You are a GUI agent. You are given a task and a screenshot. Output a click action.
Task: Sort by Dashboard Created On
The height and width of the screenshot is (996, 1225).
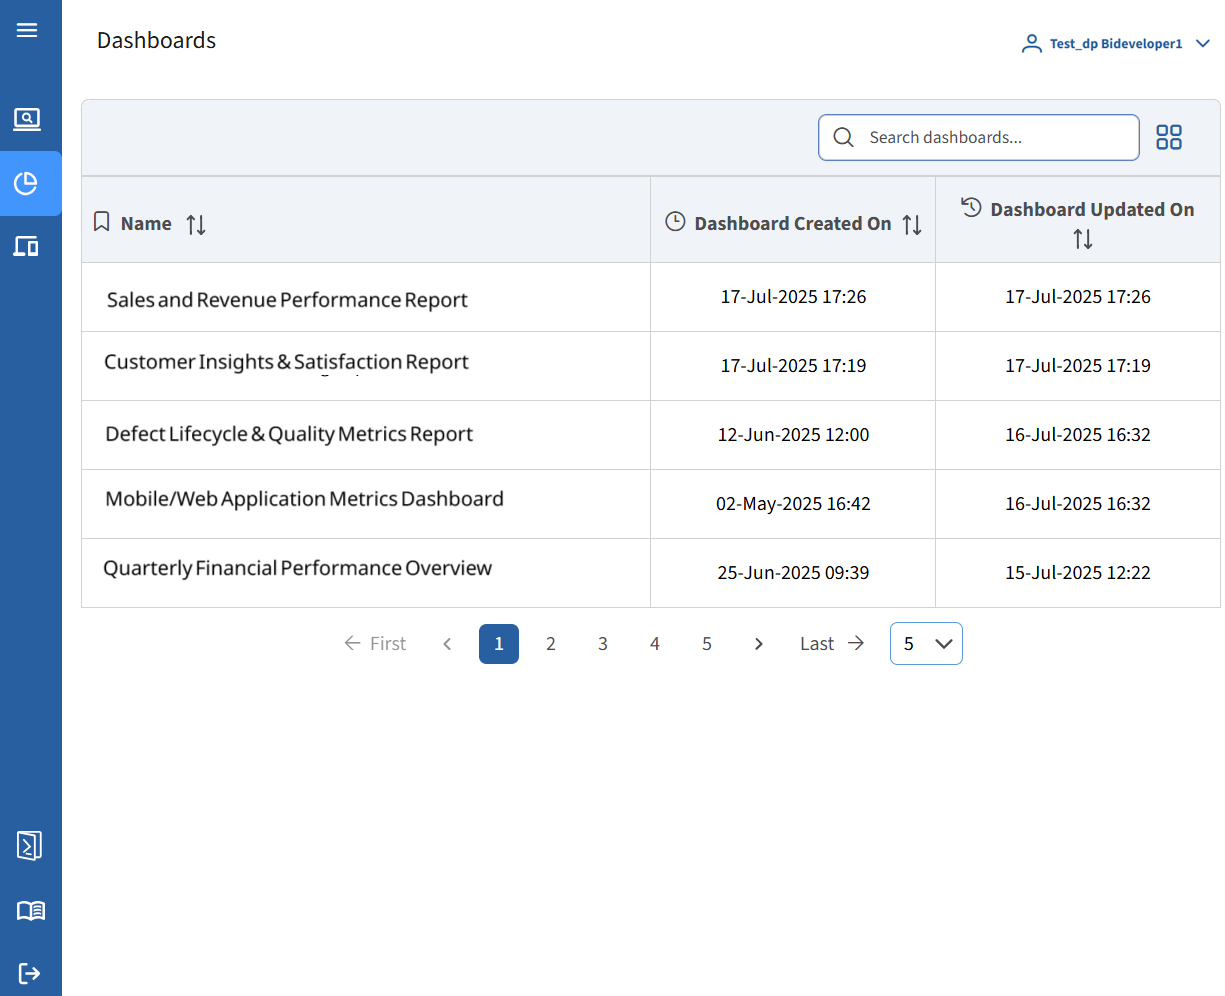(x=911, y=225)
